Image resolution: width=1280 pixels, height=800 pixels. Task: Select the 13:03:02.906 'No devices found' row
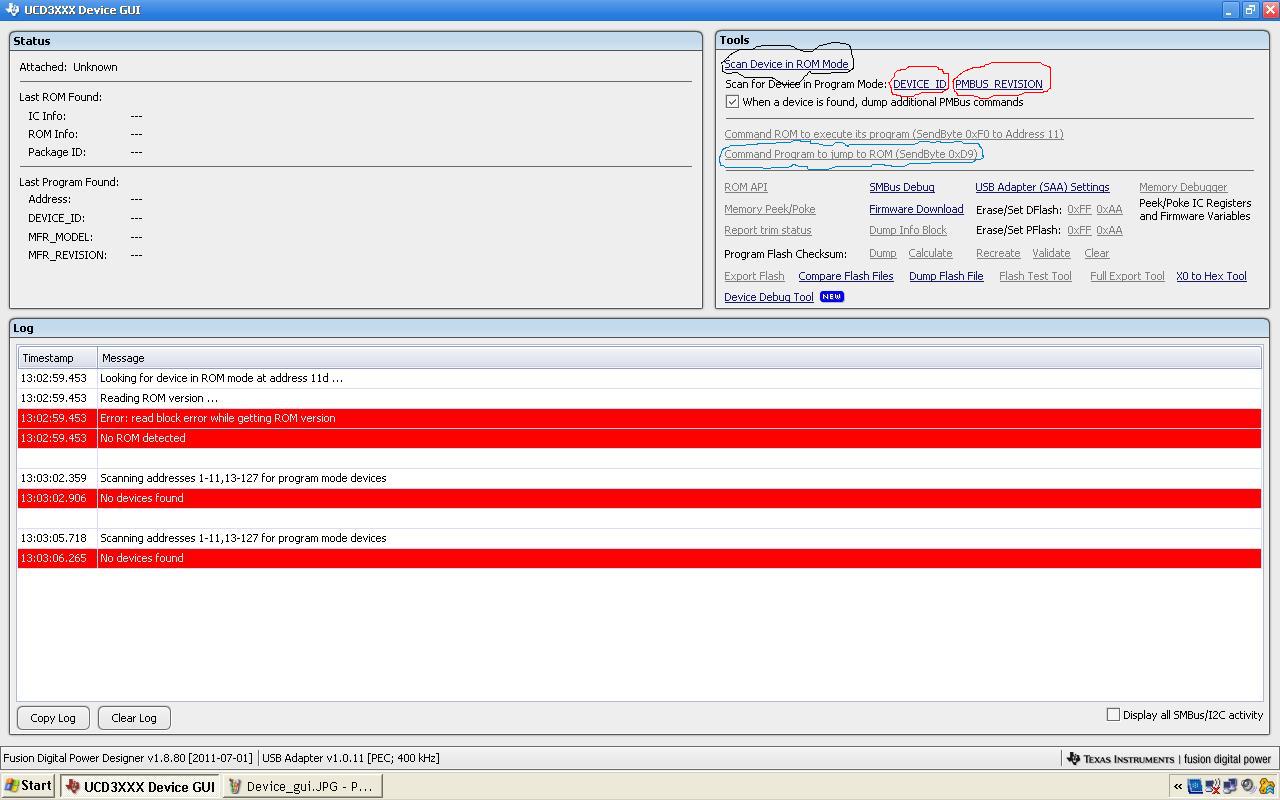639,498
